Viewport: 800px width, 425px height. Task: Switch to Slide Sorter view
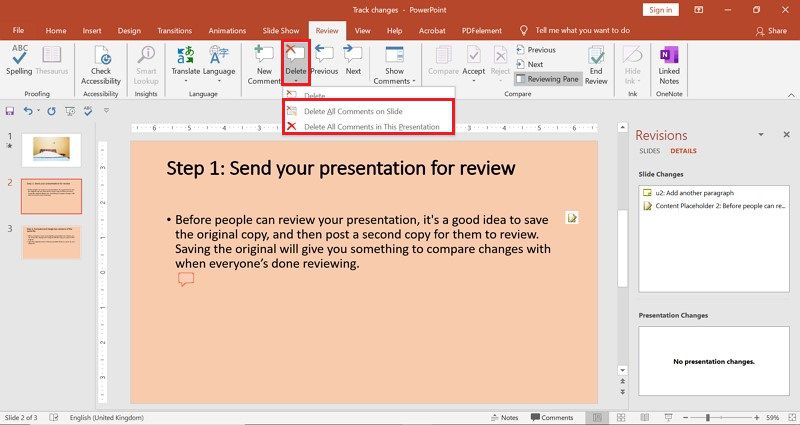pos(621,417)
